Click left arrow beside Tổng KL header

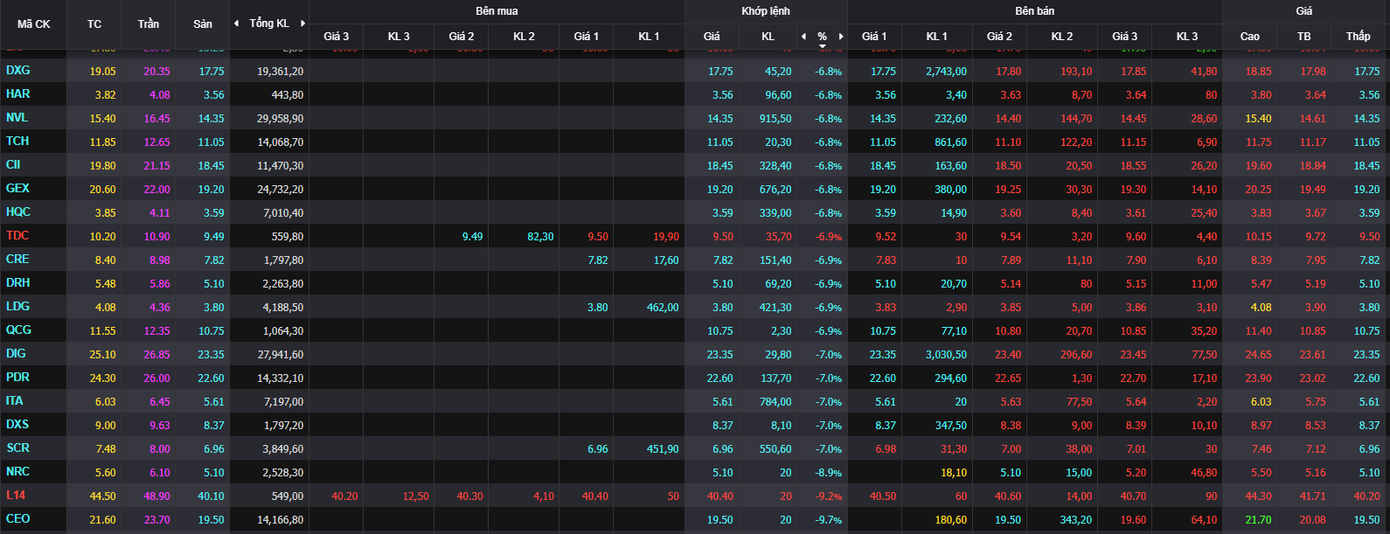point(236,23)
